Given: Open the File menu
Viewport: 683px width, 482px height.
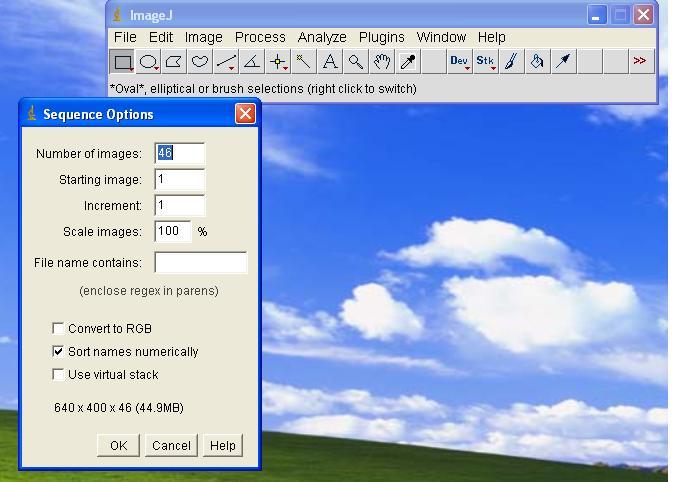Looking at the screenshot, I should click(125, 37).
